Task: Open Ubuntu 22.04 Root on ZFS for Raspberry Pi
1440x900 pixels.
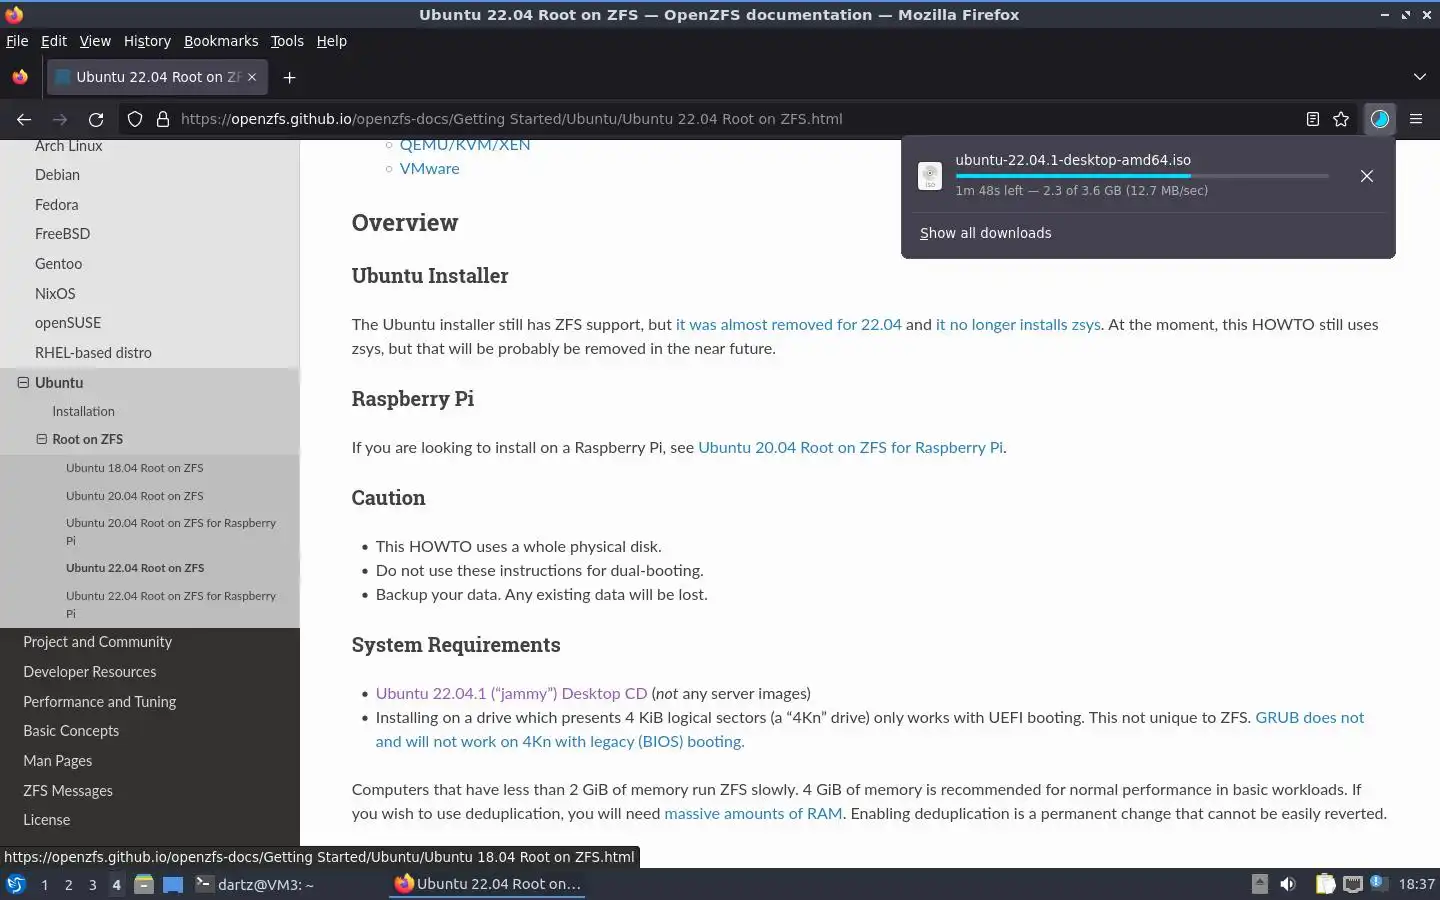Action: [171, 605]
